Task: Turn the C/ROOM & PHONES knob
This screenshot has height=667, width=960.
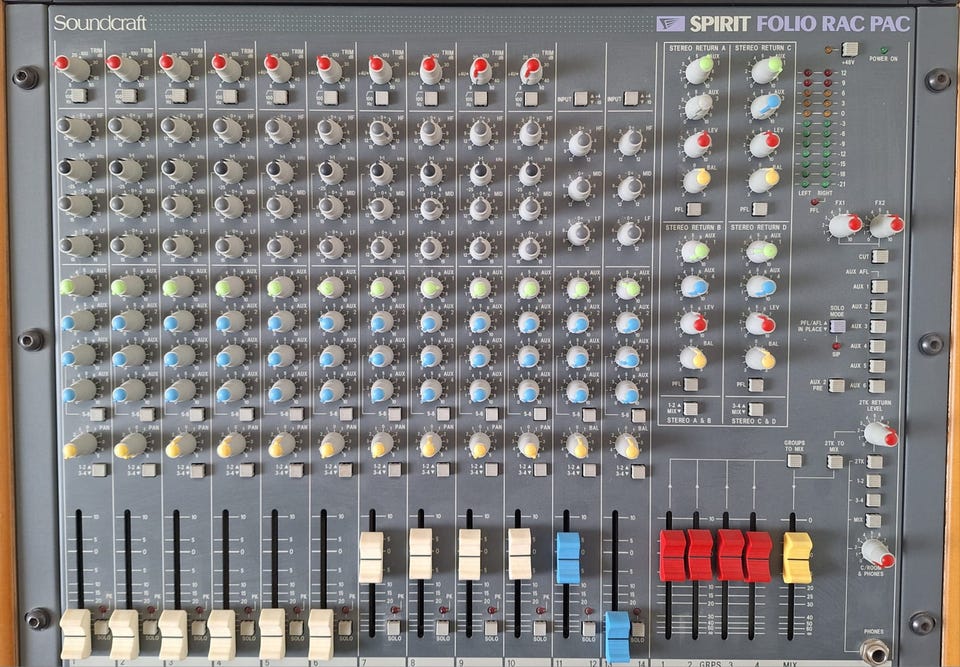Action: click(x=877, y=553)
